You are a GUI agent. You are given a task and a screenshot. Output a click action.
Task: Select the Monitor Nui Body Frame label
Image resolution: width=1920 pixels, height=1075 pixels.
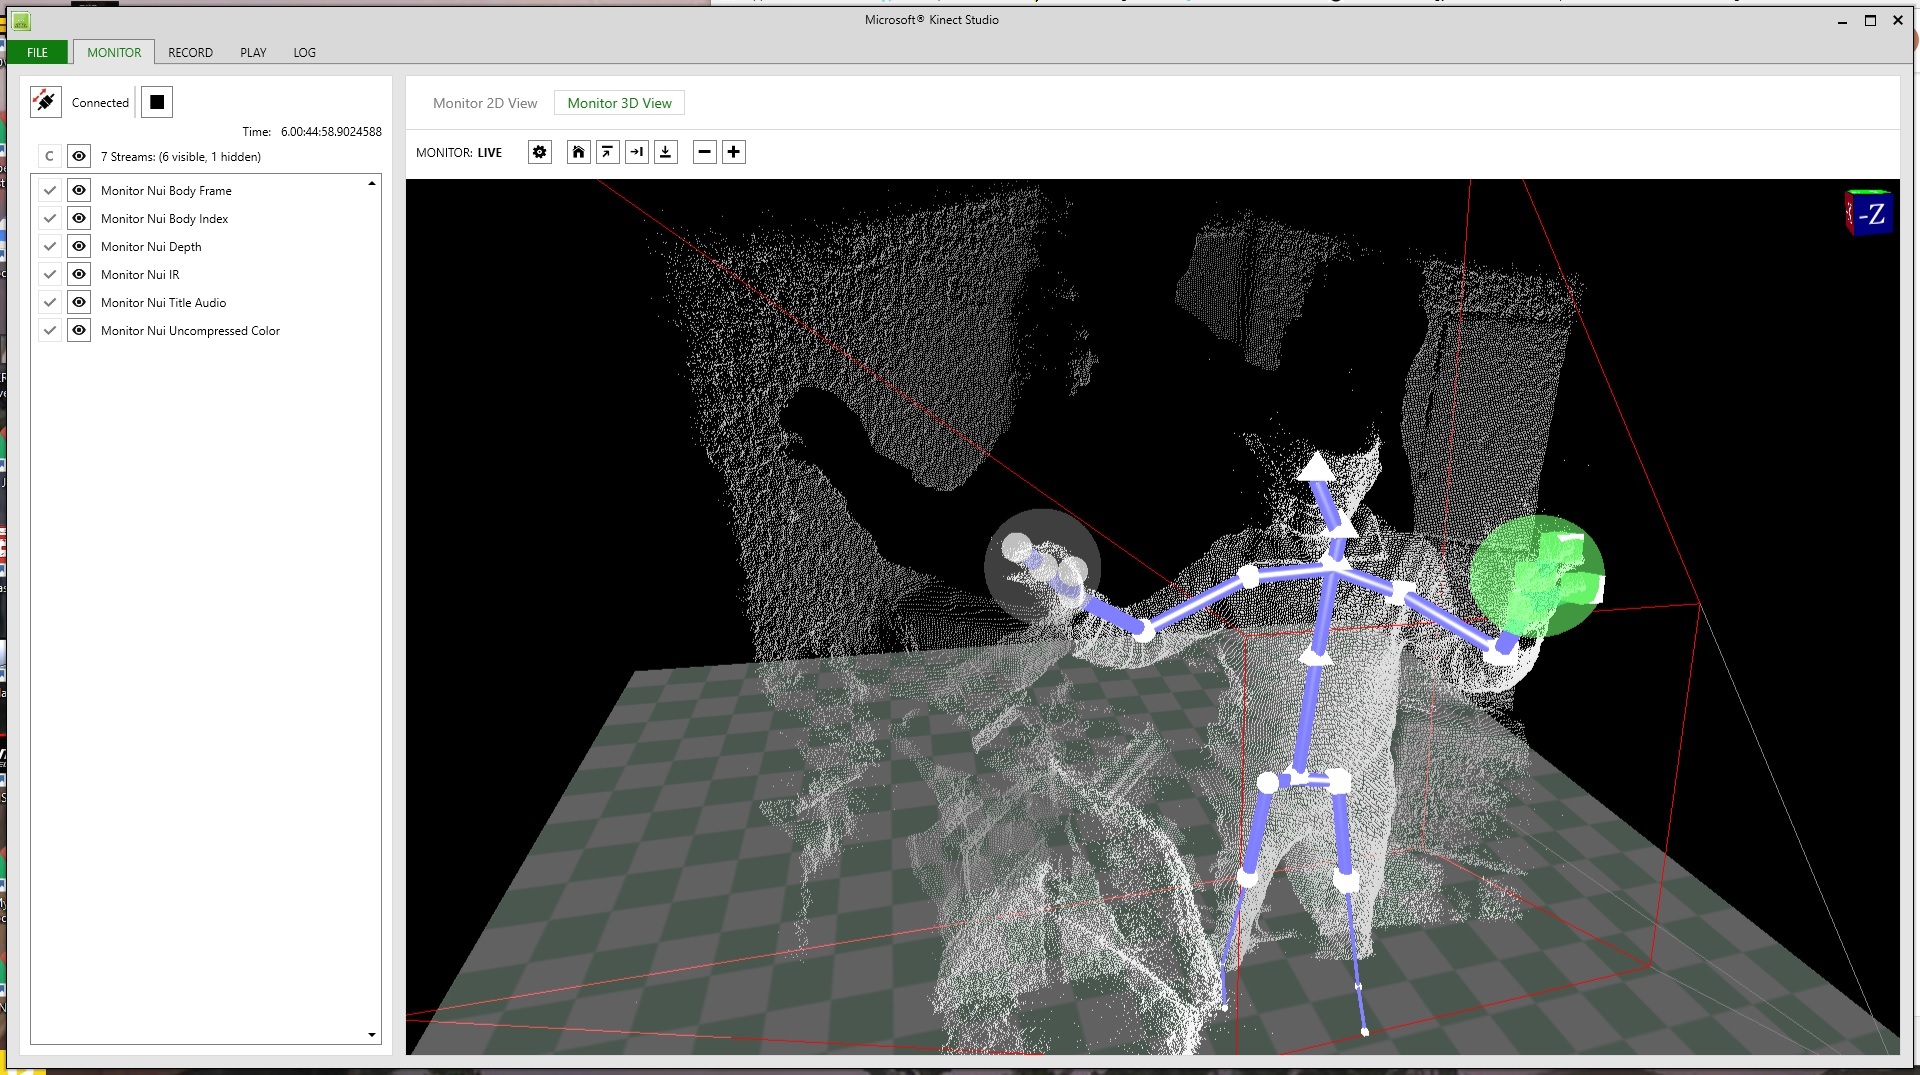point(166,190)
